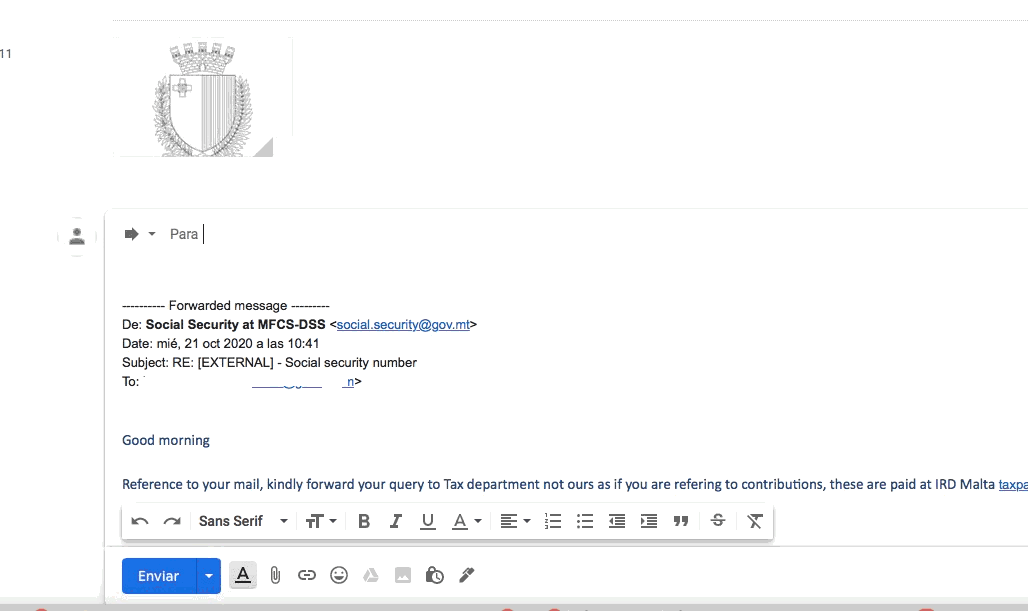
Task: Open text size dropdown
Action: (x=321, y=521)
